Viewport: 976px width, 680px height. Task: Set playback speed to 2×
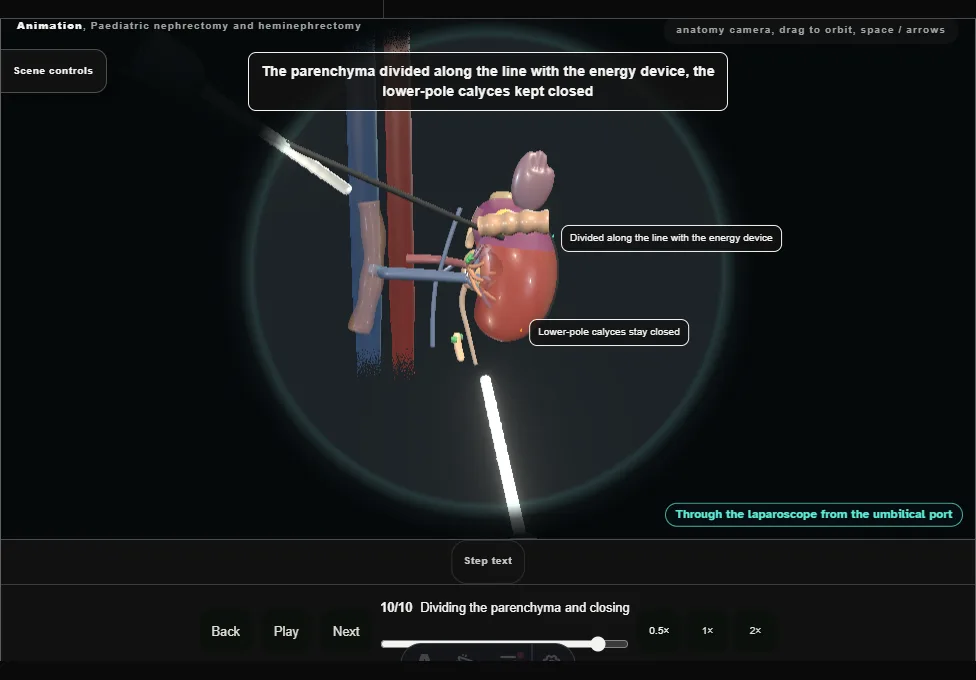(x=755, y=631)
